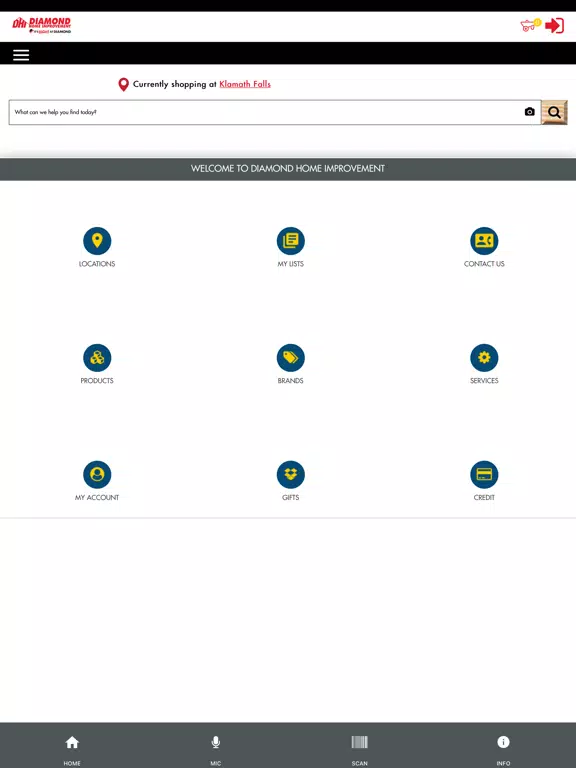This screenshot has width=576, height=768.
Task: Open the Brands tag icon
Action: [x=290, y=358]
